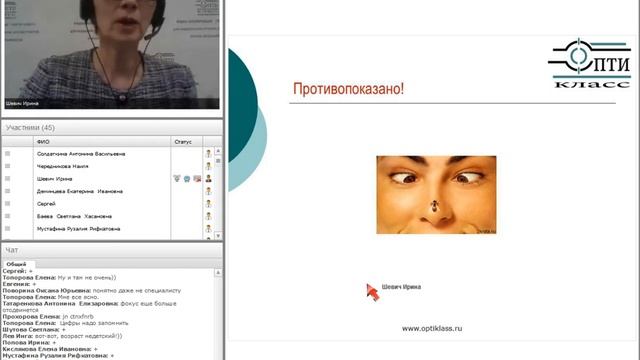Select participant Мустафина Рузалия Рифкатовна in the list
The height and width of the screenshot is (360, 640).
coord(78,229)
